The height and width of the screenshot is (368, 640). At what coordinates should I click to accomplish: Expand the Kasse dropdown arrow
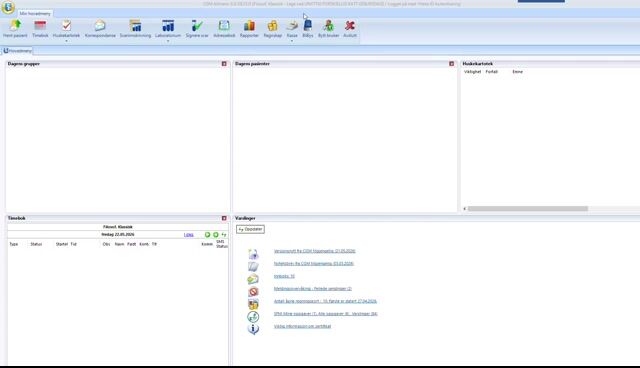coord(292,41)
